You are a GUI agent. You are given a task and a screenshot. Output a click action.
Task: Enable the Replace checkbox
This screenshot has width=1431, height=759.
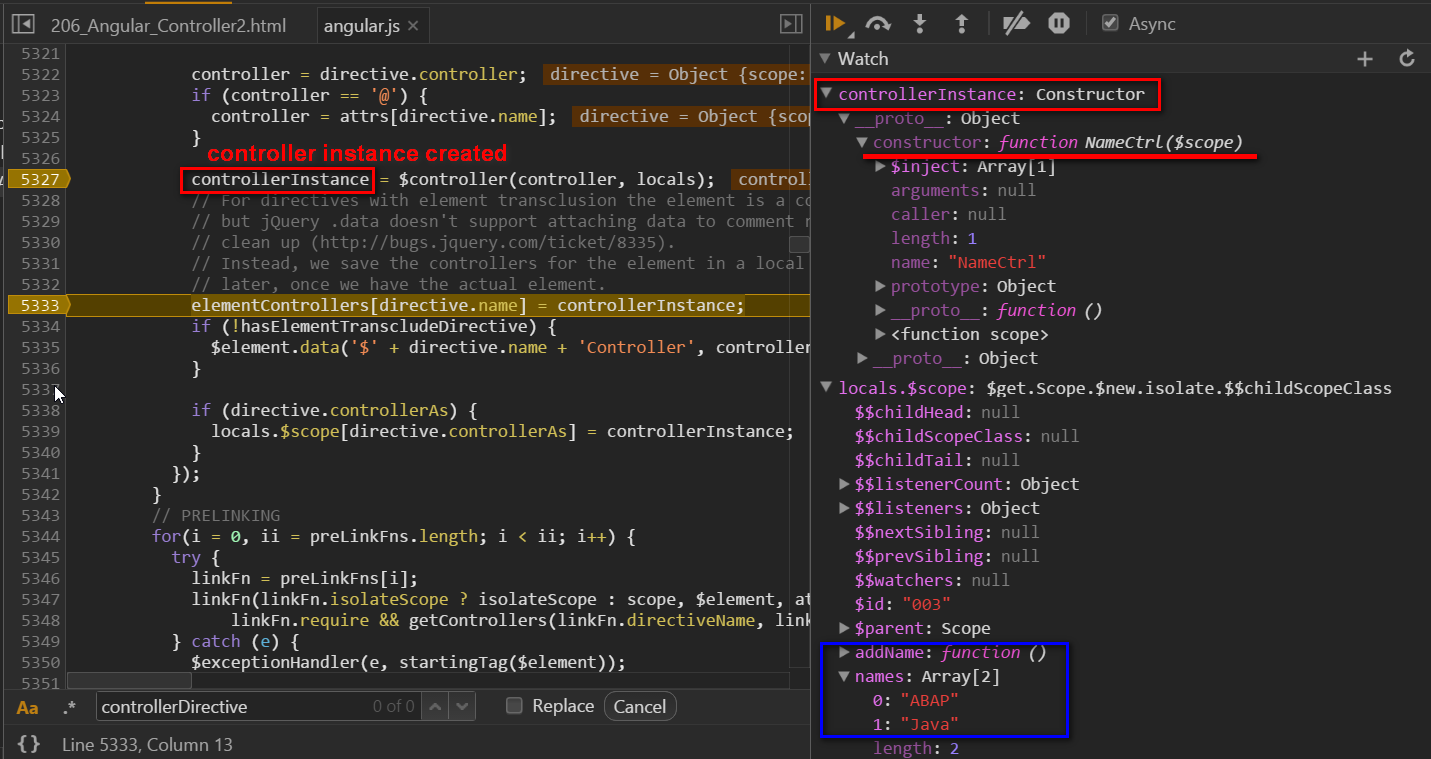[x=514, y=706]
